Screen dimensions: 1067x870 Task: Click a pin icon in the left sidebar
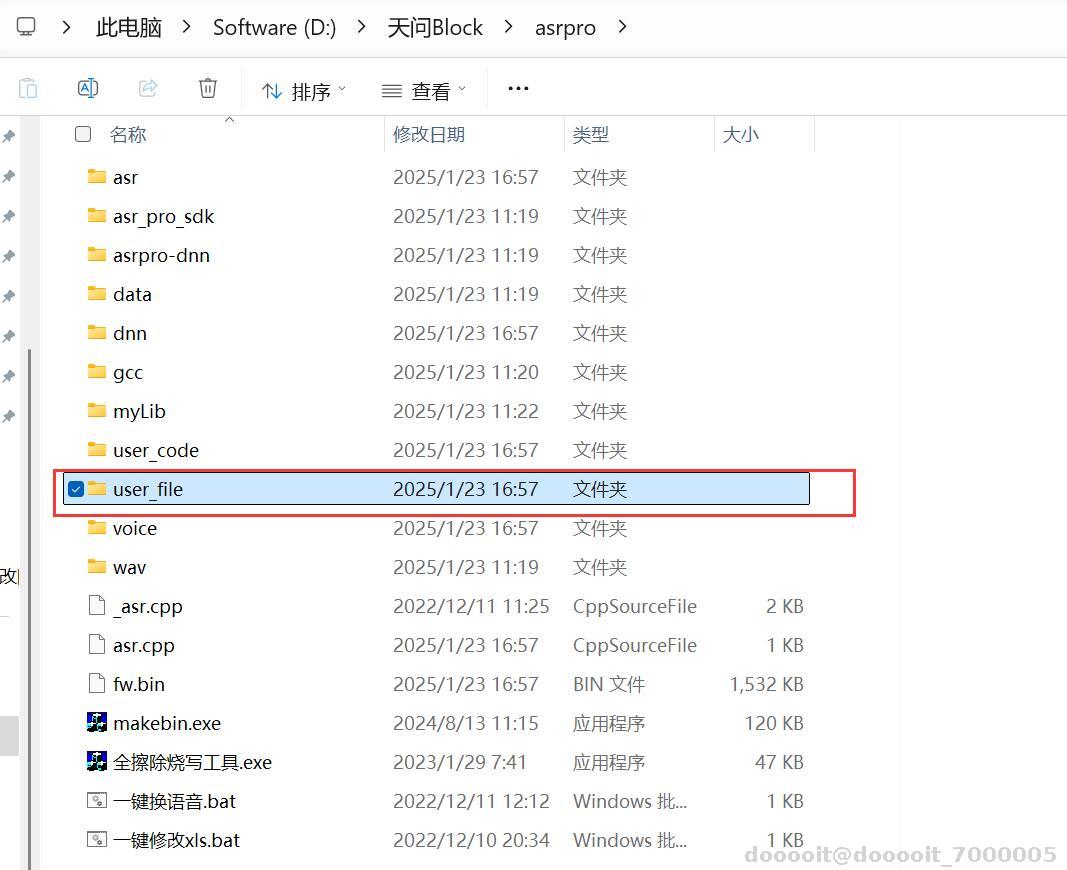pos(10,176)
